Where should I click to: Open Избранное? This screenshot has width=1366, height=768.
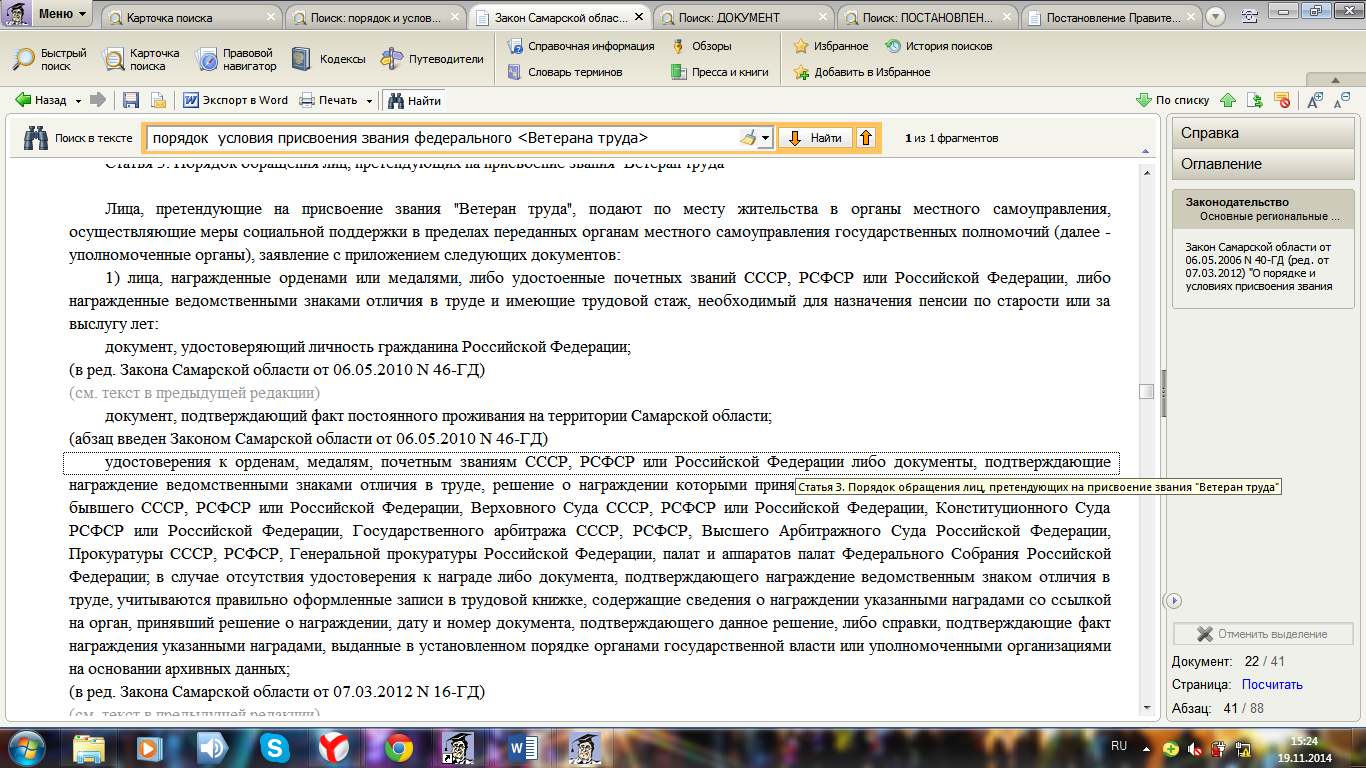click(831, 46)
